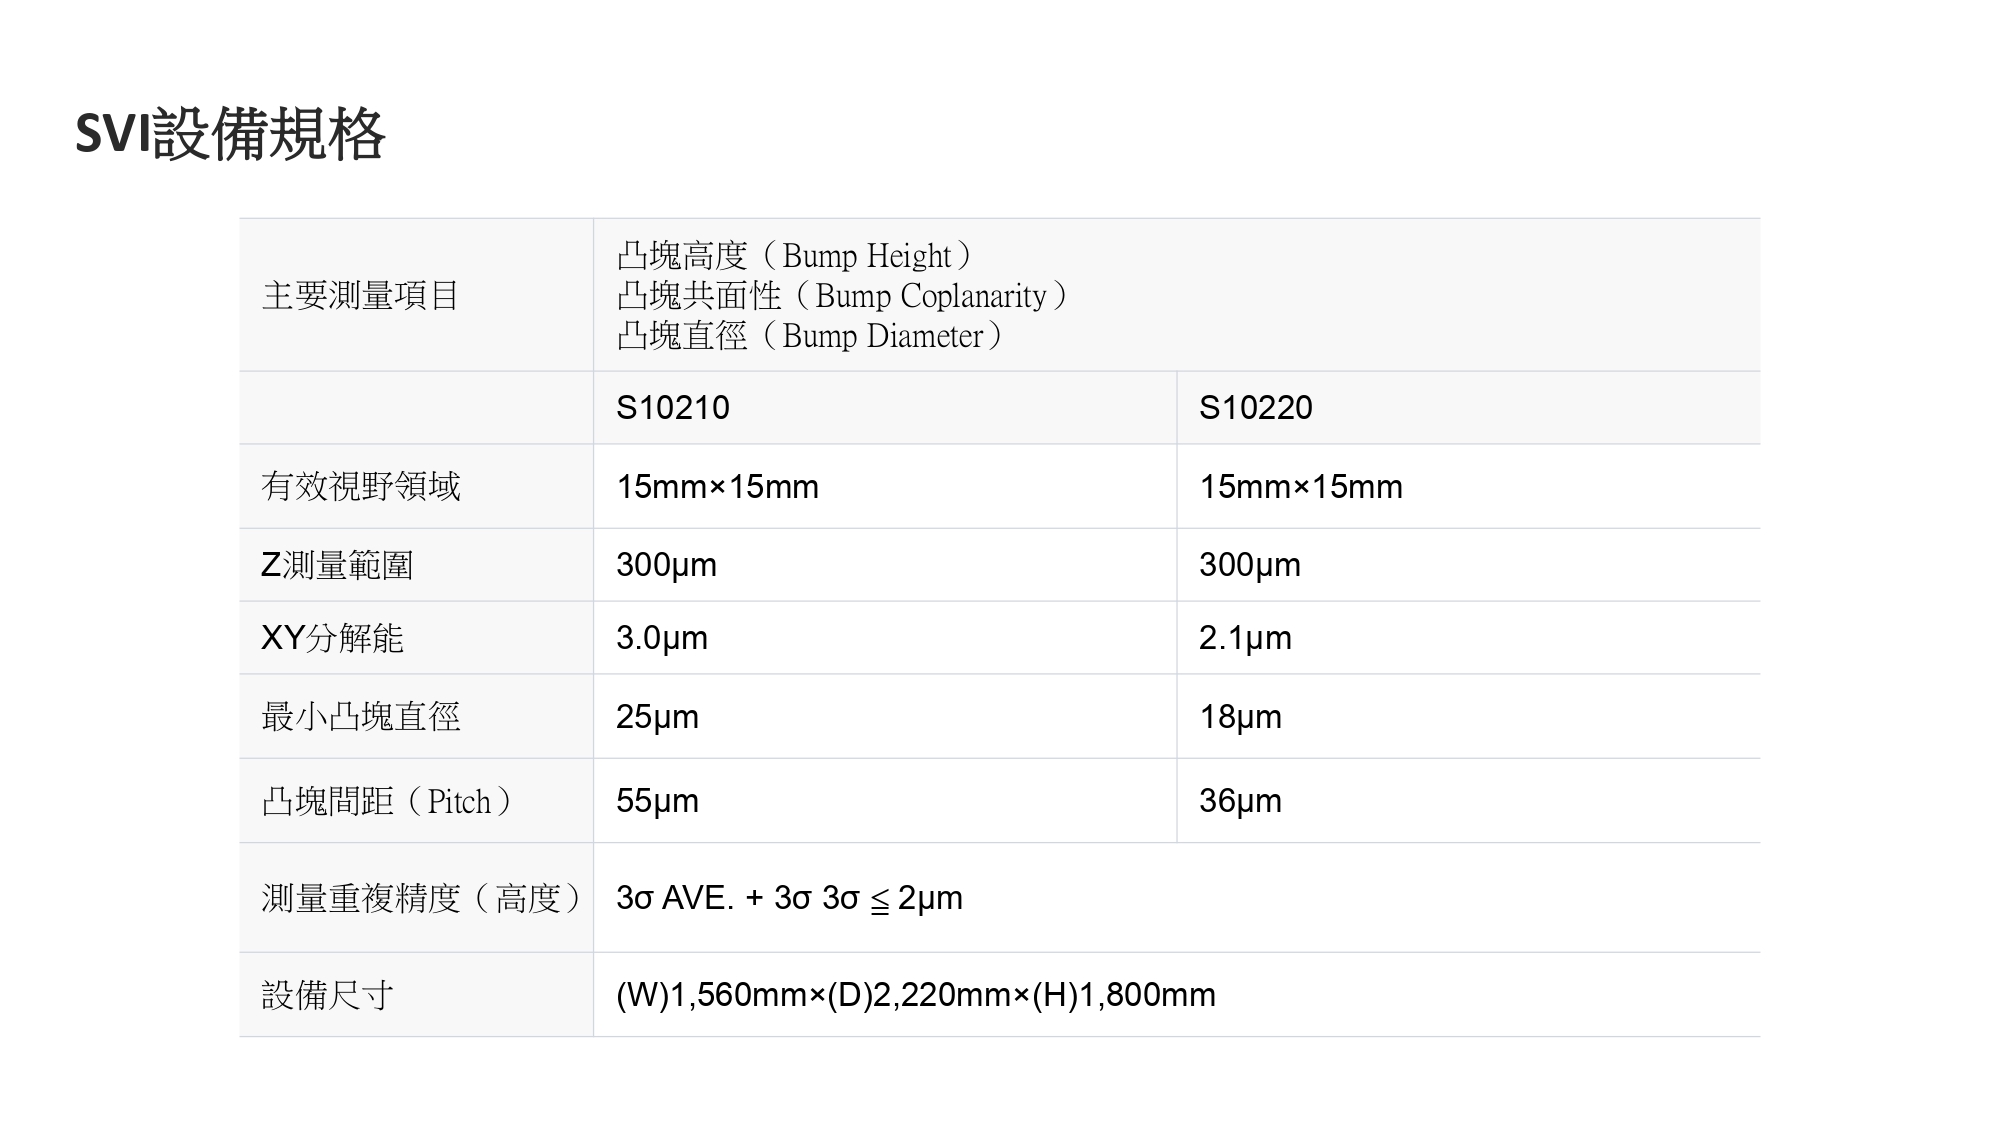Click the 3σ AVE. + 3σ repeatability cell
The height and width of the screenshot is (1125, 2000).
click(x=789, y=898)
